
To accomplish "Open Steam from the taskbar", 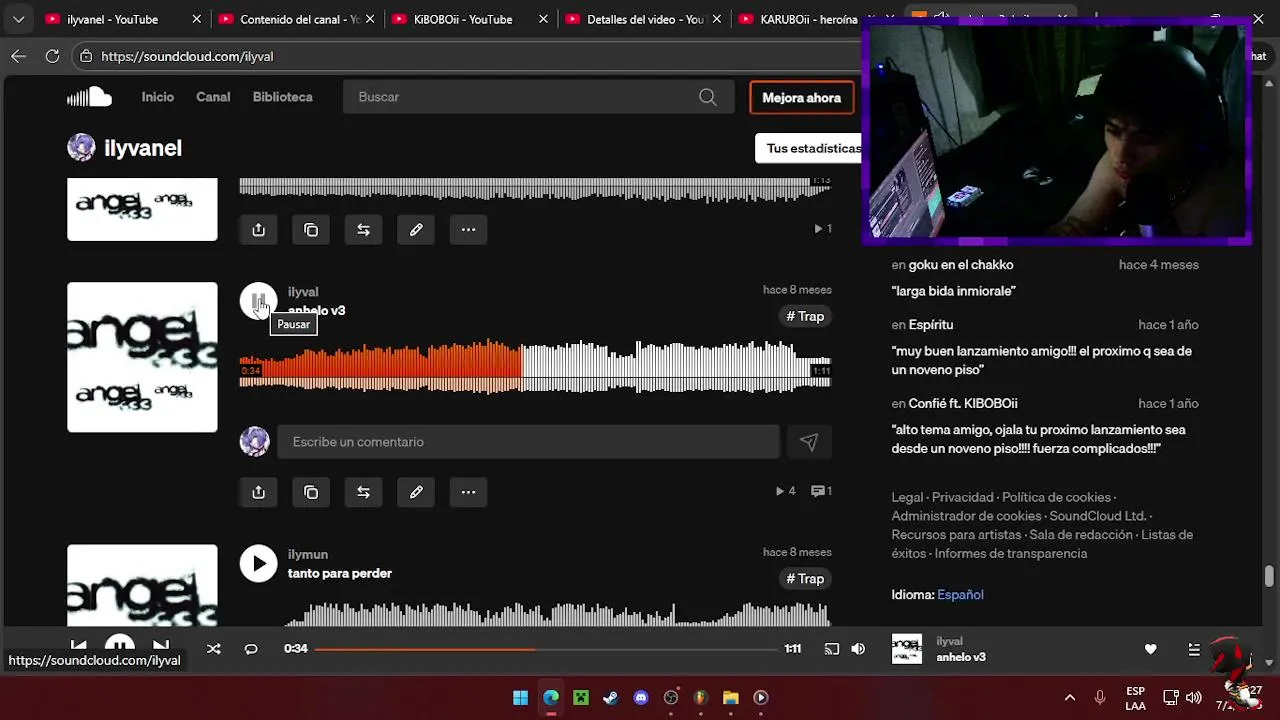I will point(611,698).
